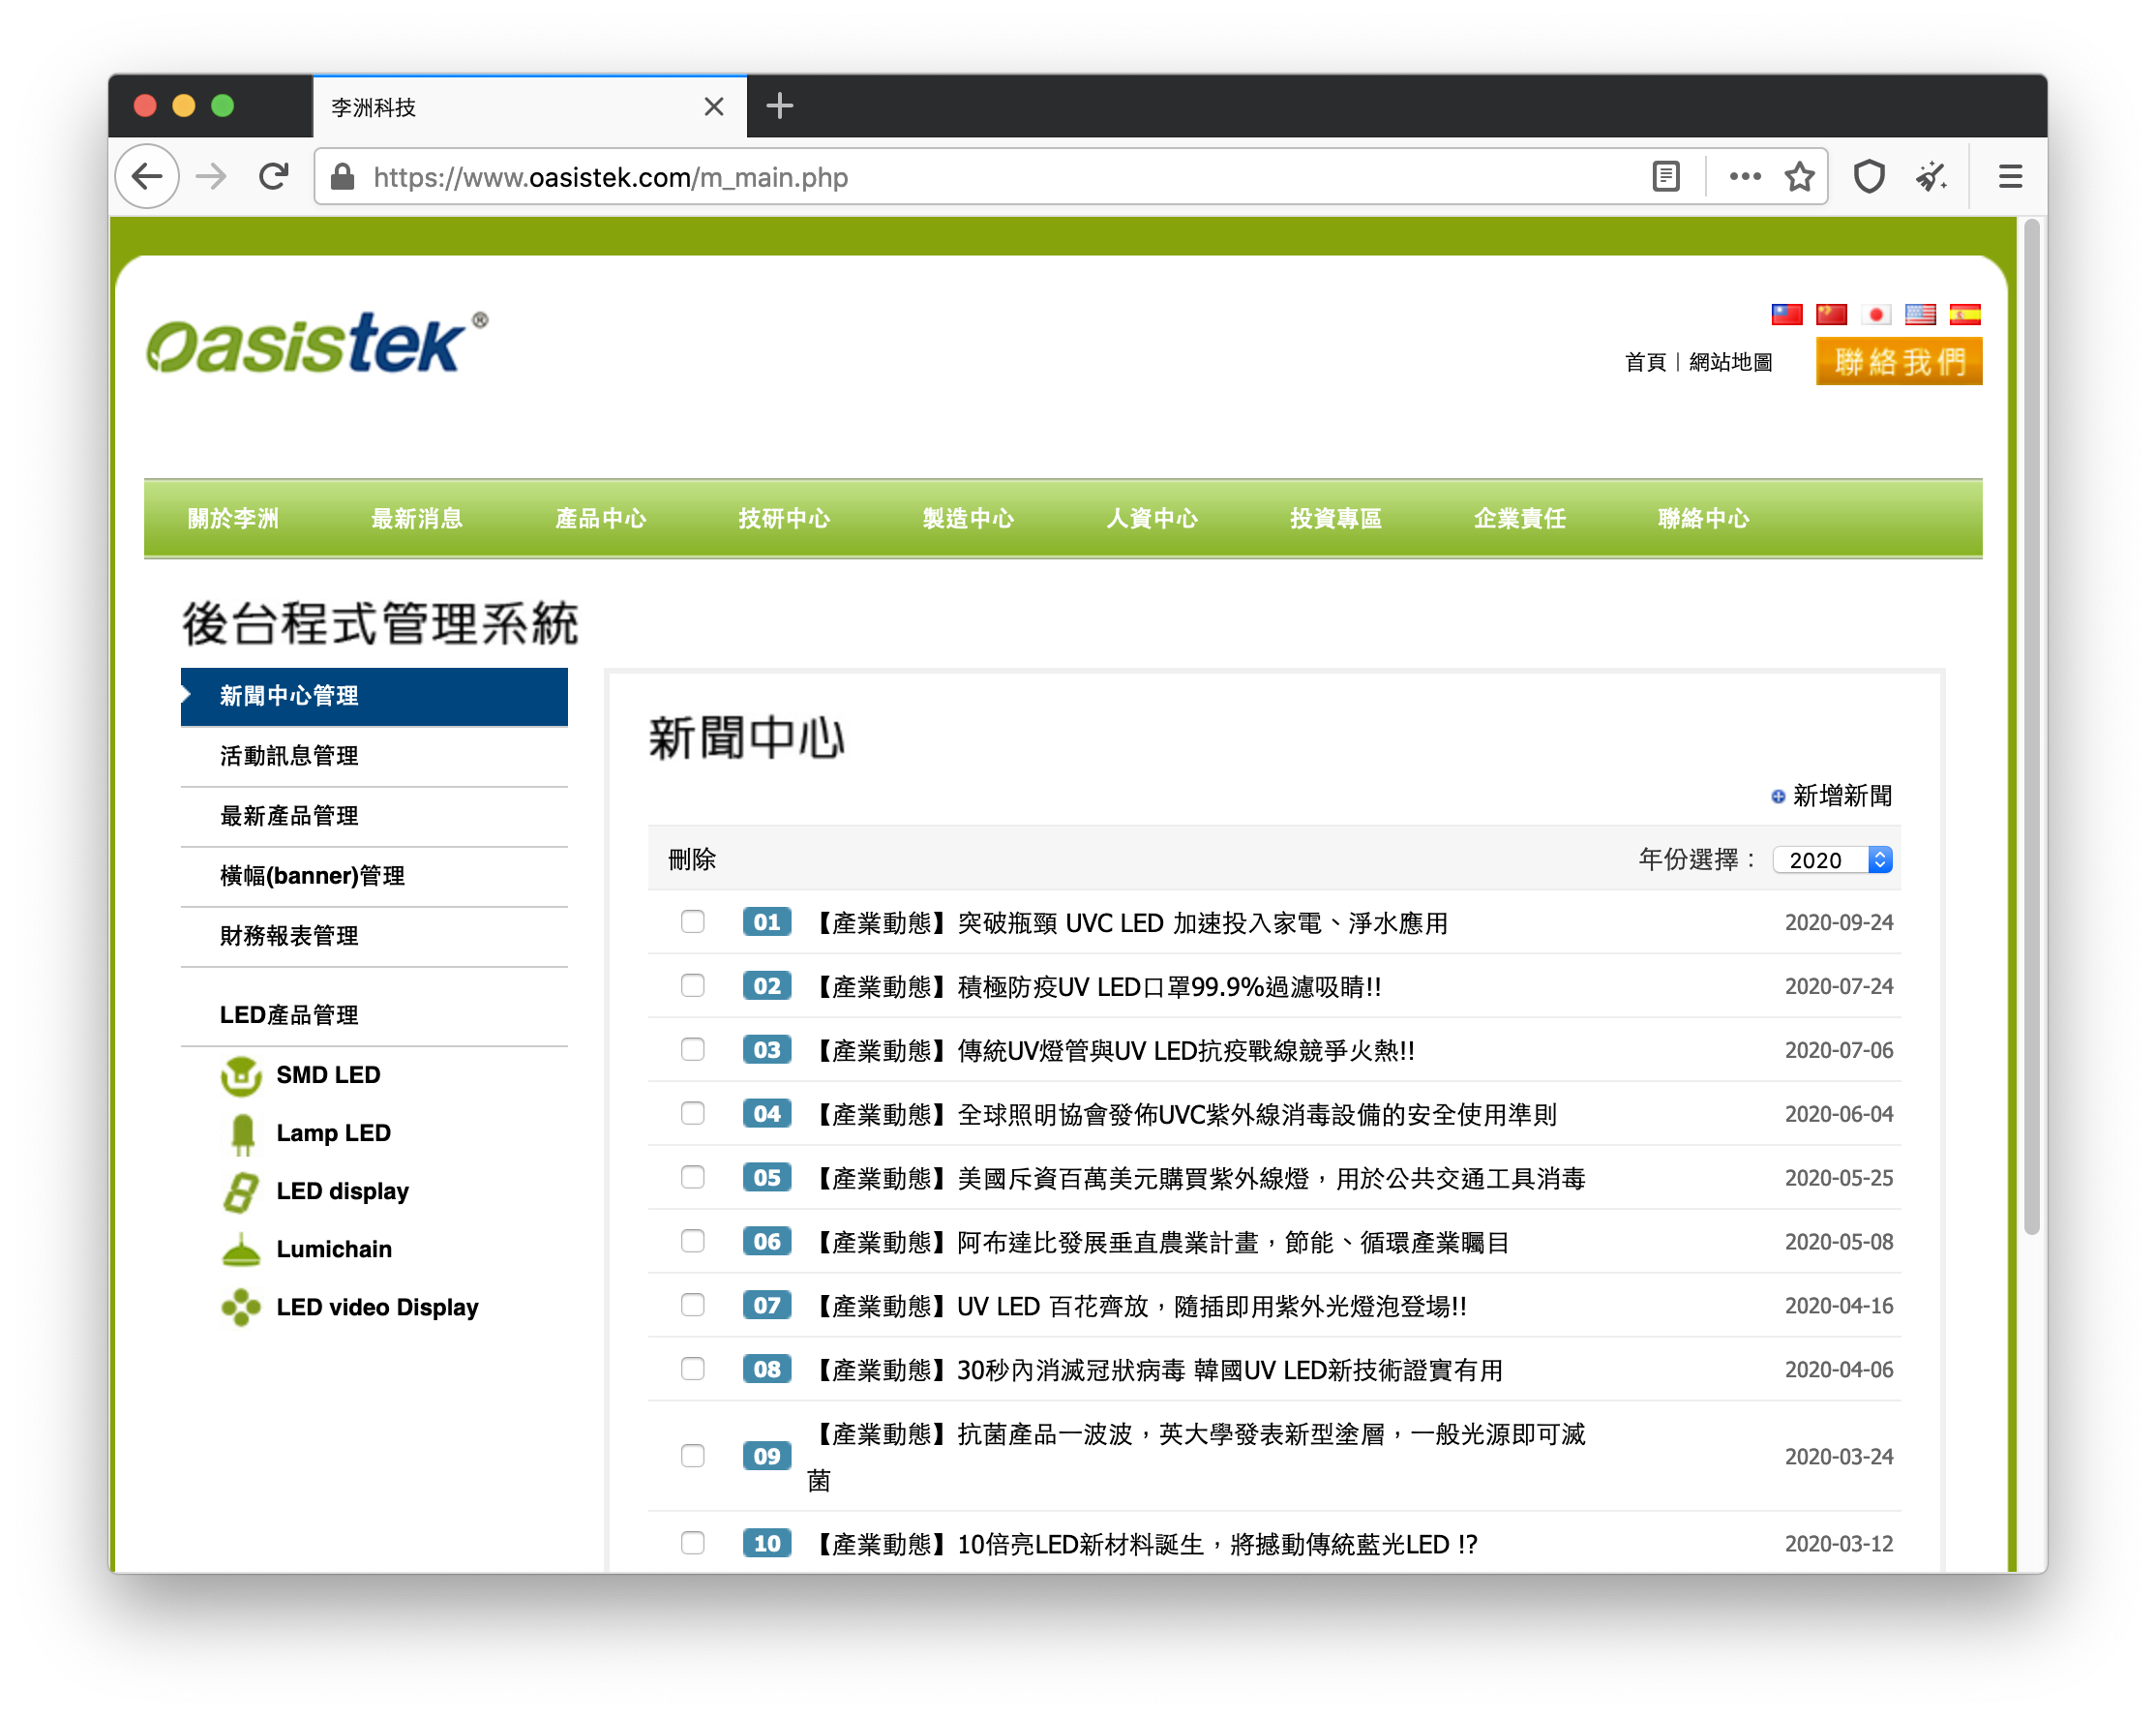Click the date 2020-05-08

(x=1838, y=1242)
